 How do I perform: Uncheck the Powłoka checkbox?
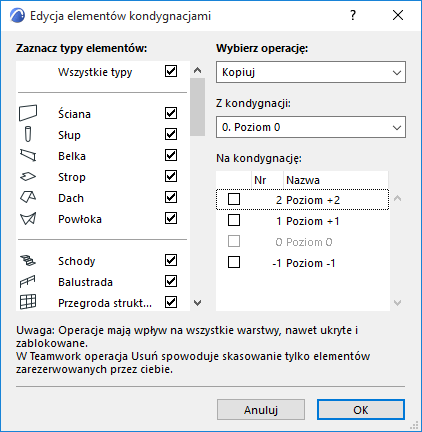171,218
